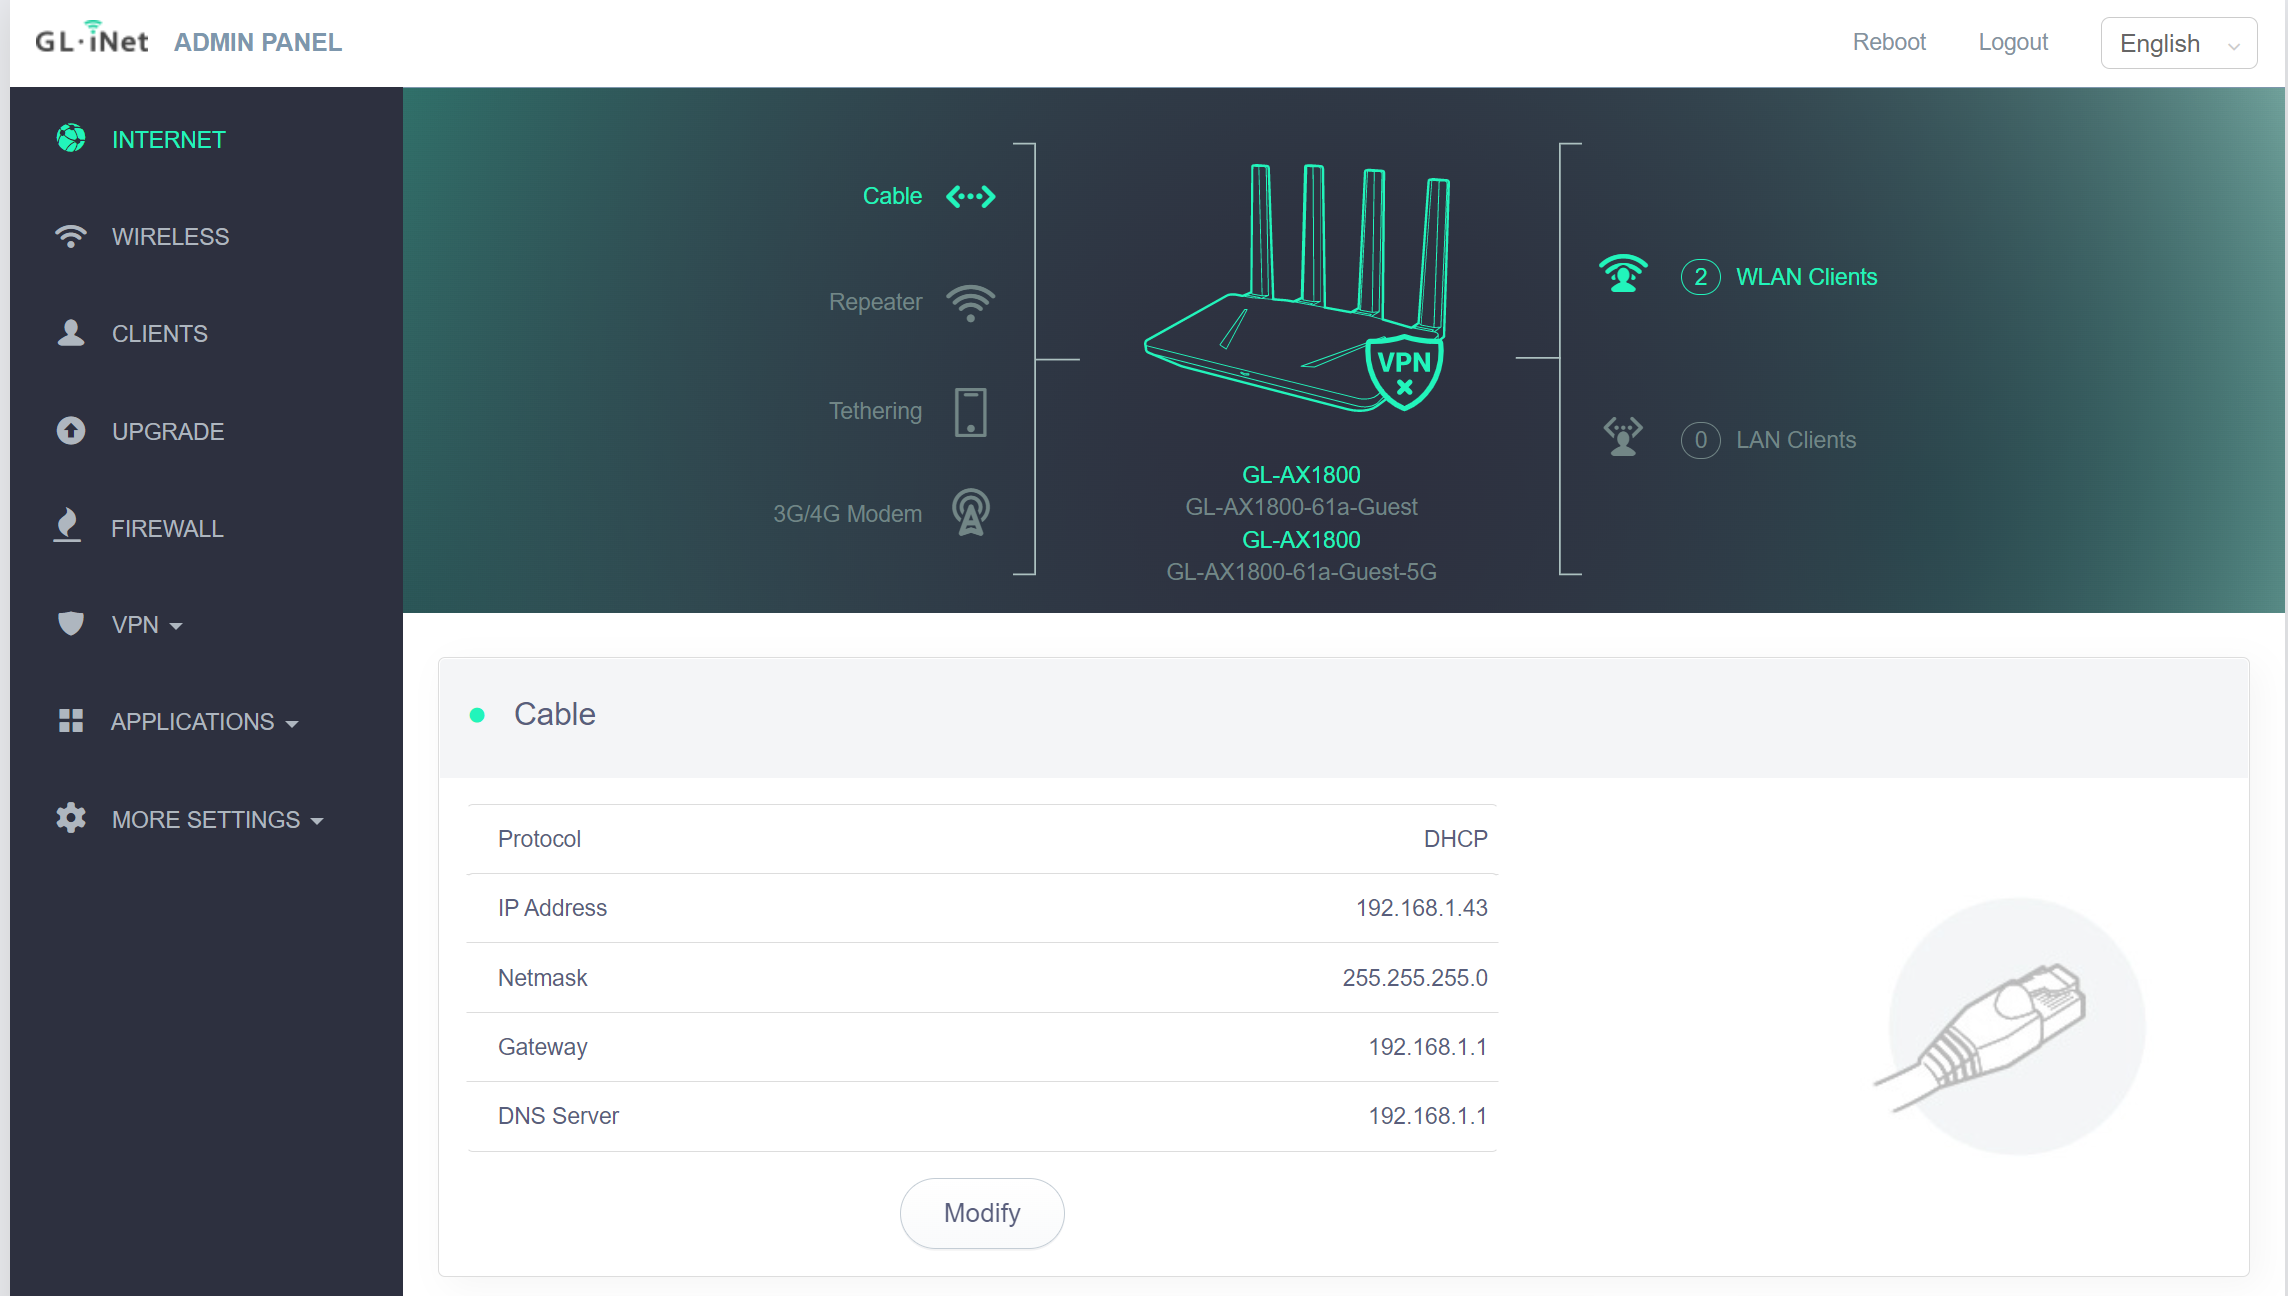
Task: Click the Netmask value 255.255.255.0
Action: [x=1414, y=978]
